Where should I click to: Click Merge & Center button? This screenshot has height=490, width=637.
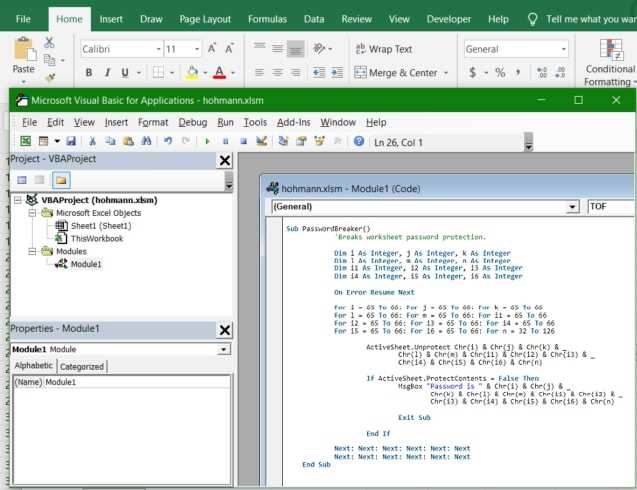(396, 73)
